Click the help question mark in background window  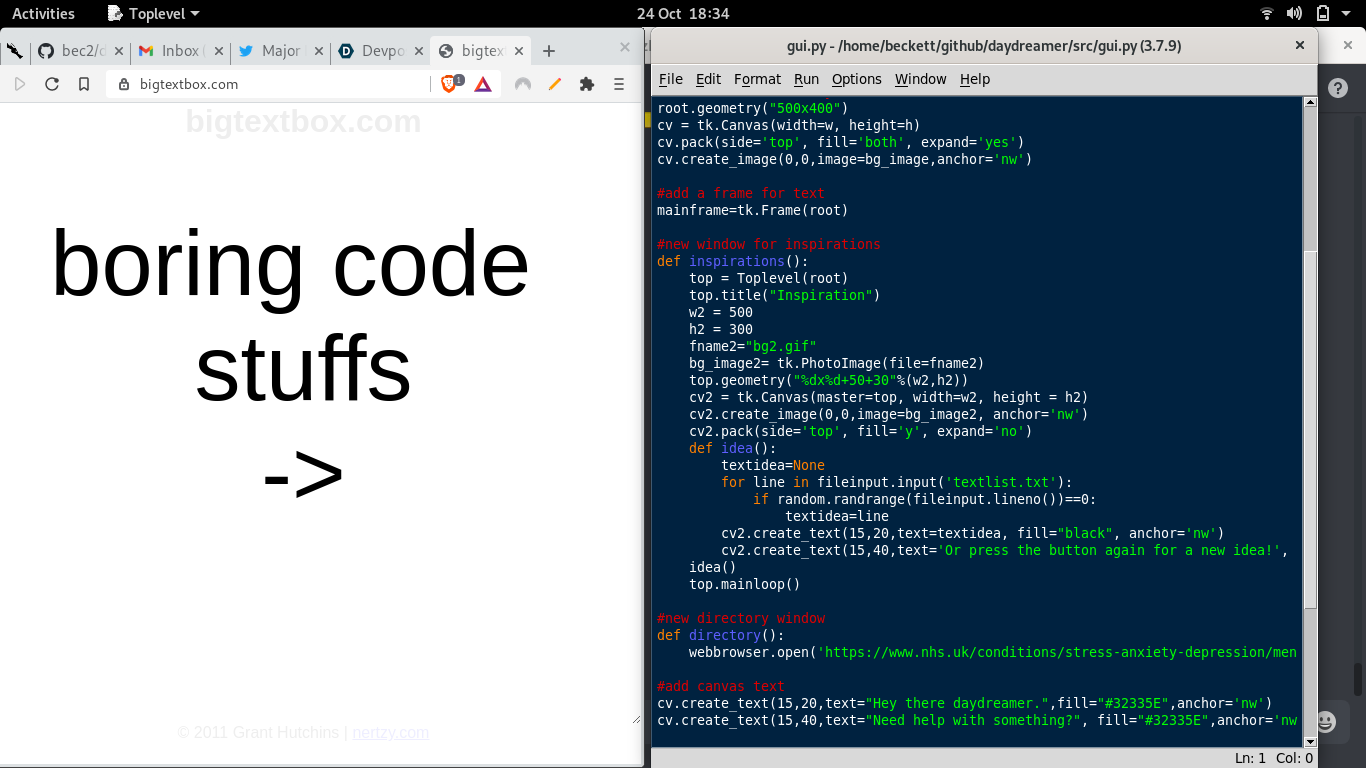tap(1338, 88)
